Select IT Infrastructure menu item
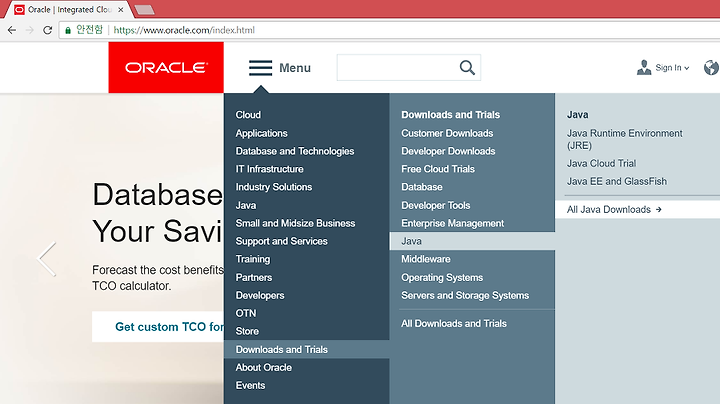The width and height of the screenshot is (720, 404). point(270,169)
